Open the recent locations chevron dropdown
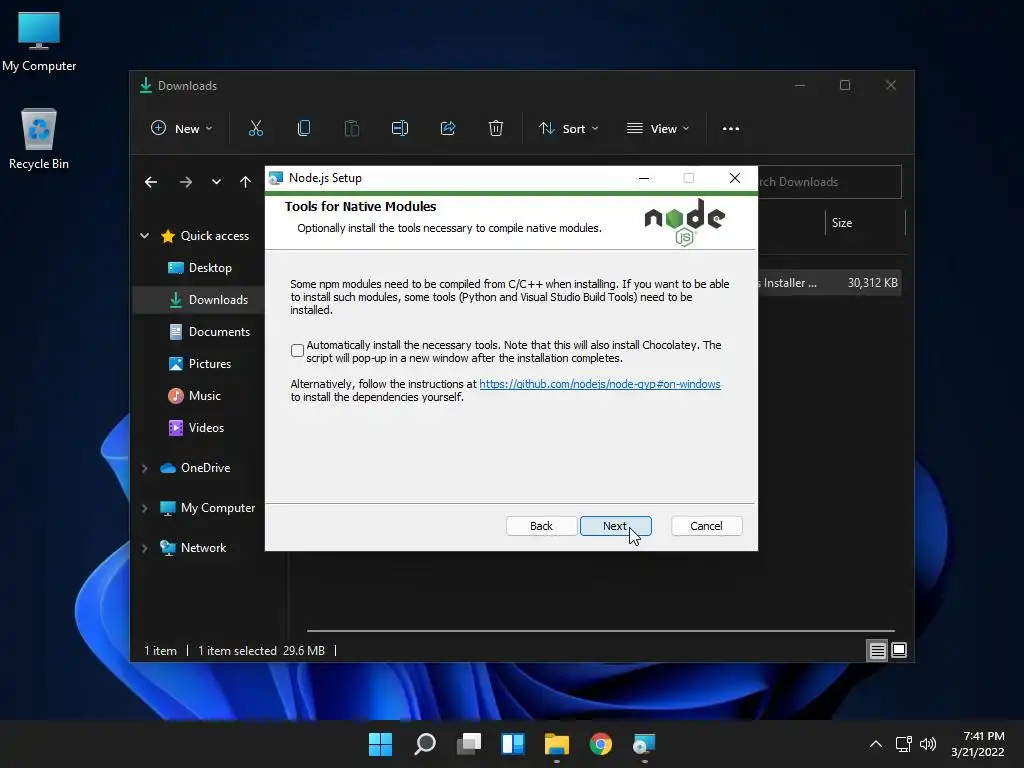The image size is (1024, 768). tap(216, 182)
